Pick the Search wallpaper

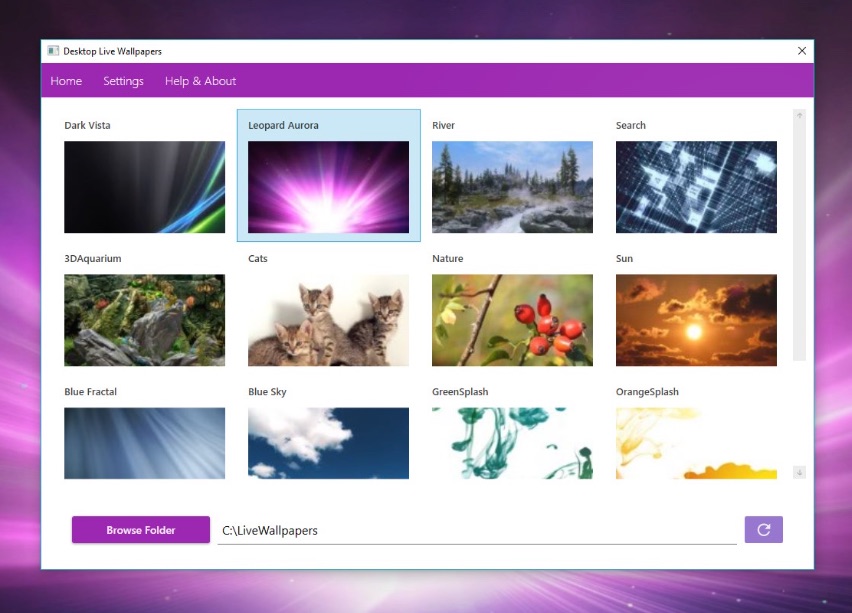(696, 187)
